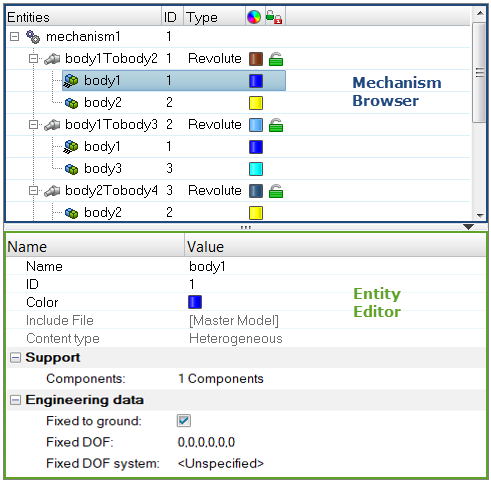491x482 pixels.
Task: Click the body1Tobody2 joint icon
Action: tap(52, 59)
